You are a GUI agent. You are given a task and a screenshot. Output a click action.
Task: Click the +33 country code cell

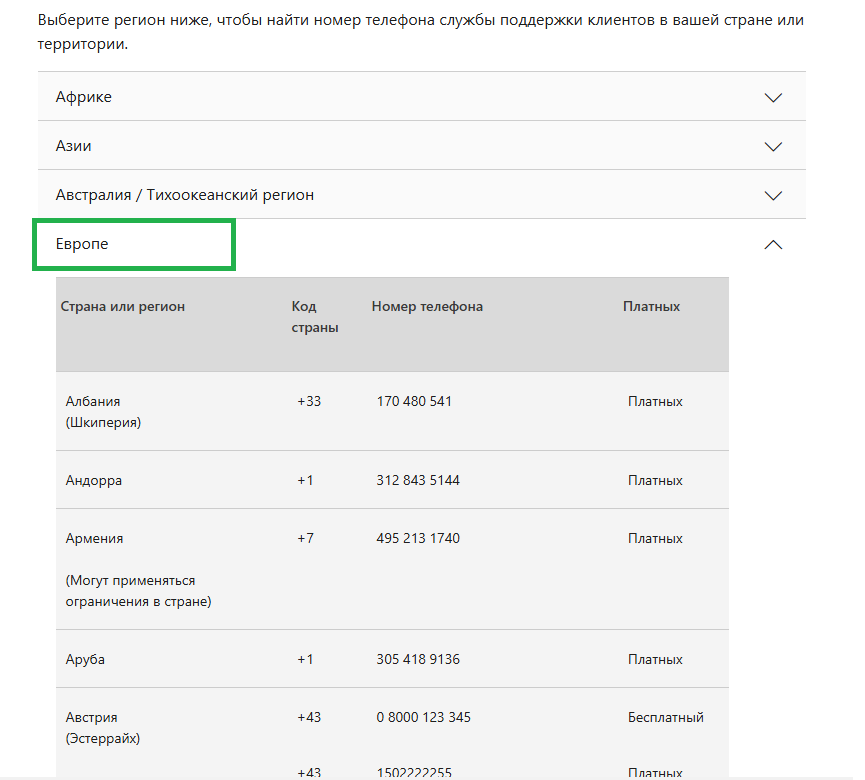pyautogui.click(x=309, y=401)
